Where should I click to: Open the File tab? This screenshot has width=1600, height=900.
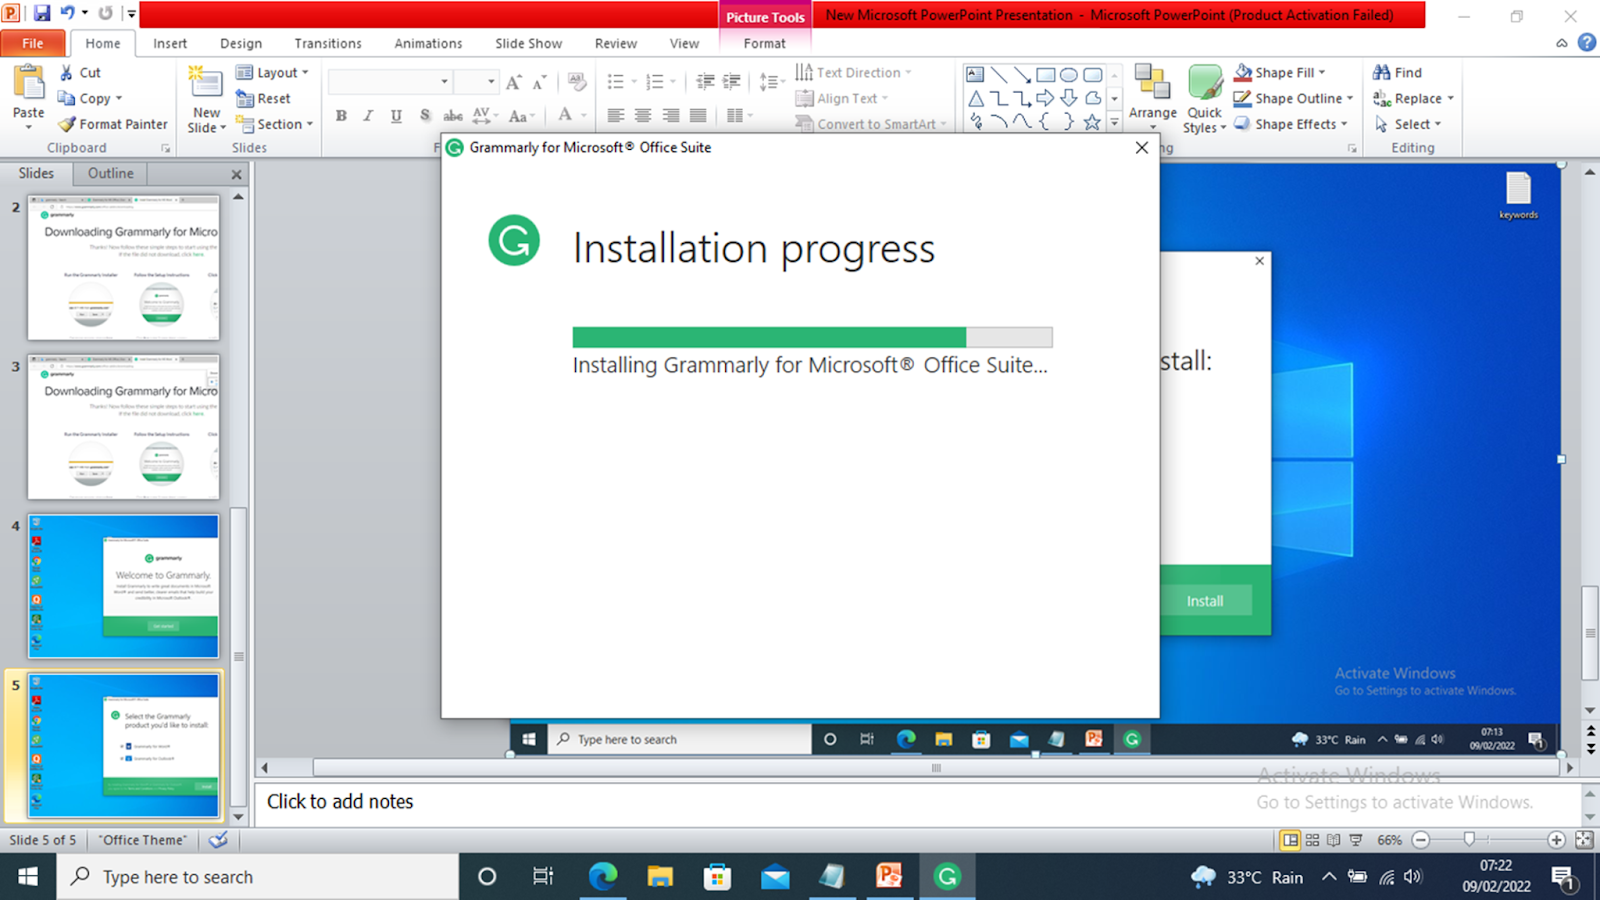coord(33,43)
